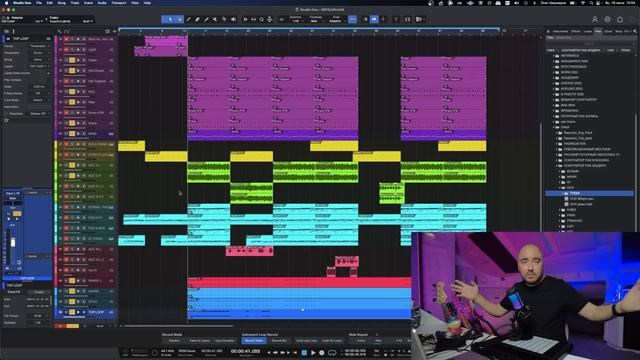Click the Takes to Layers button
Image resolution: width=640 pixels, height=360 pixels.
tap(199, 340)
